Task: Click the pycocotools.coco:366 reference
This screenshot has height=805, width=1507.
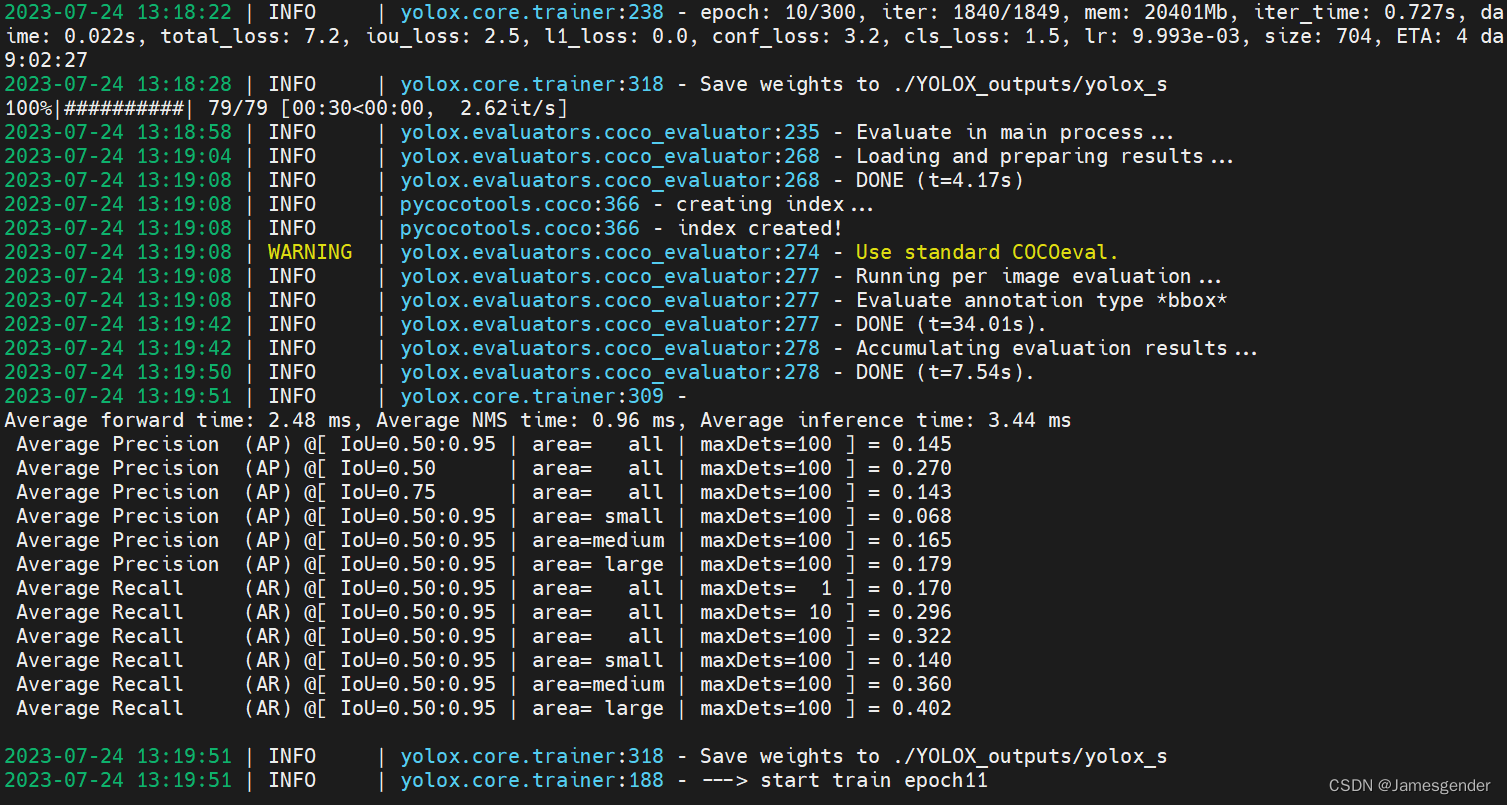Action: (519, 203)
